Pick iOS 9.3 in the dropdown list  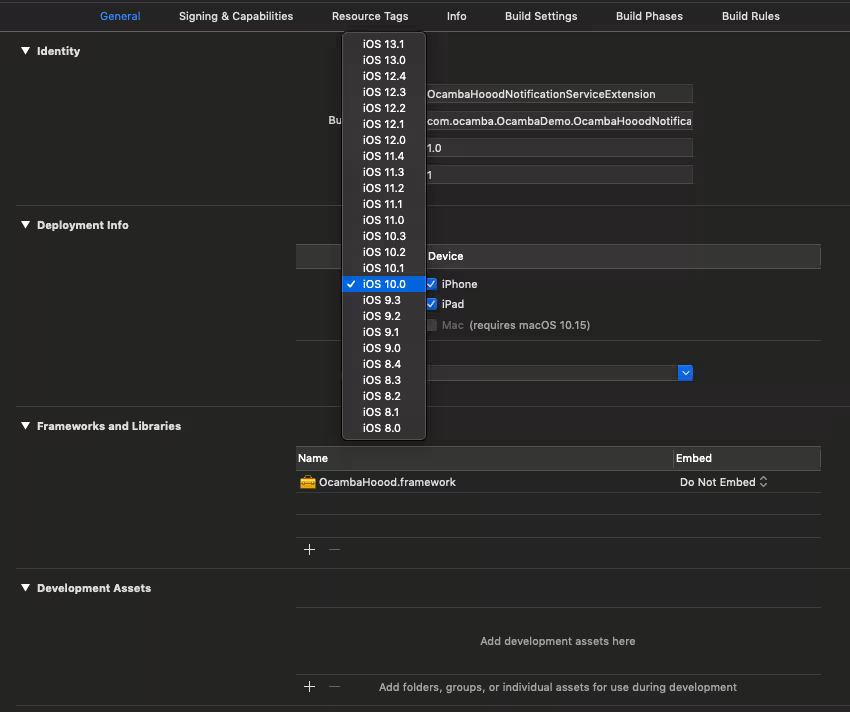point(381,300)
